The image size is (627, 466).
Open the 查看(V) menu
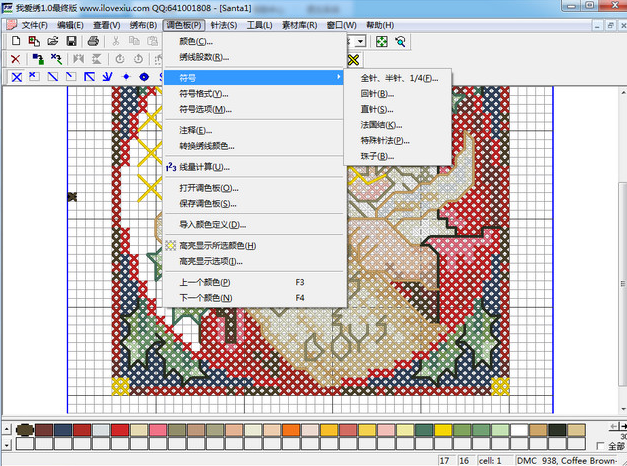point(106,25)
